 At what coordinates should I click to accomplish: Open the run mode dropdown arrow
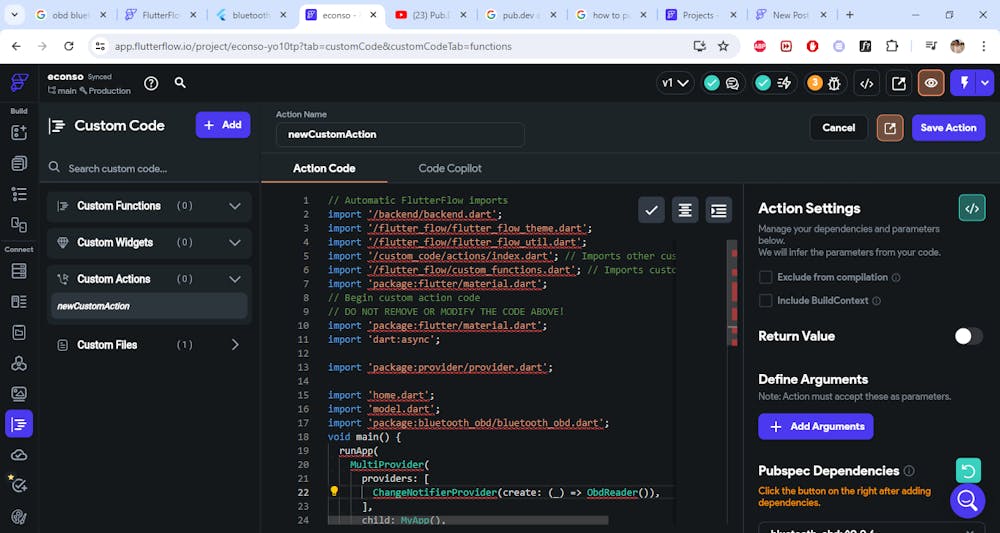986,83
